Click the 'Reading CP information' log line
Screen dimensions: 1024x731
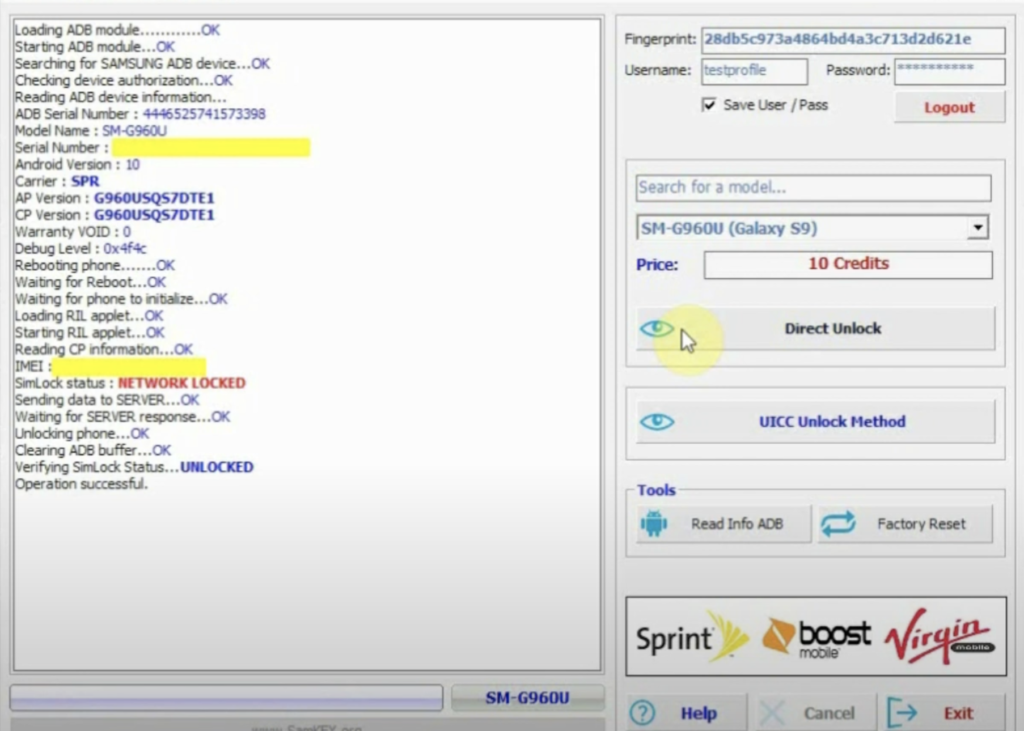(103, 349)
